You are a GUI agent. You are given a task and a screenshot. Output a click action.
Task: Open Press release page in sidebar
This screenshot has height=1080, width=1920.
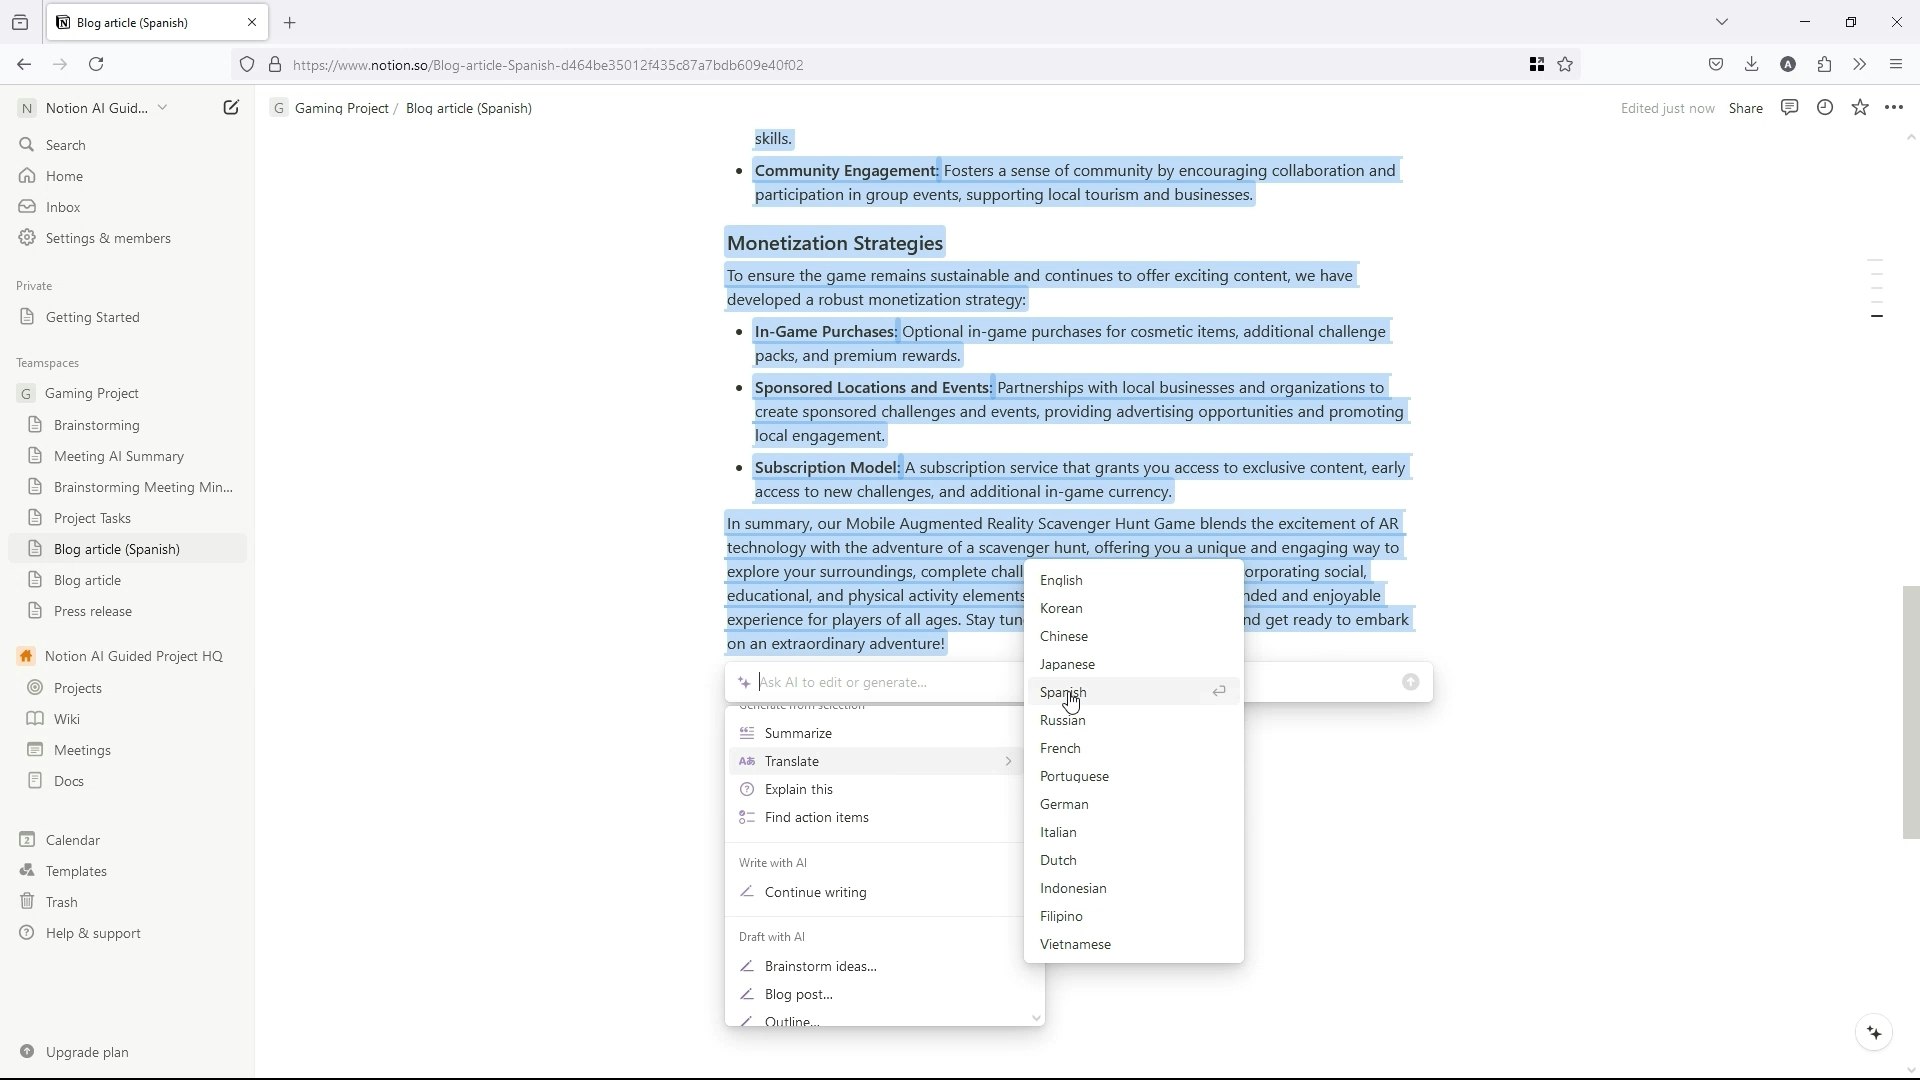(x=93, y=611)
